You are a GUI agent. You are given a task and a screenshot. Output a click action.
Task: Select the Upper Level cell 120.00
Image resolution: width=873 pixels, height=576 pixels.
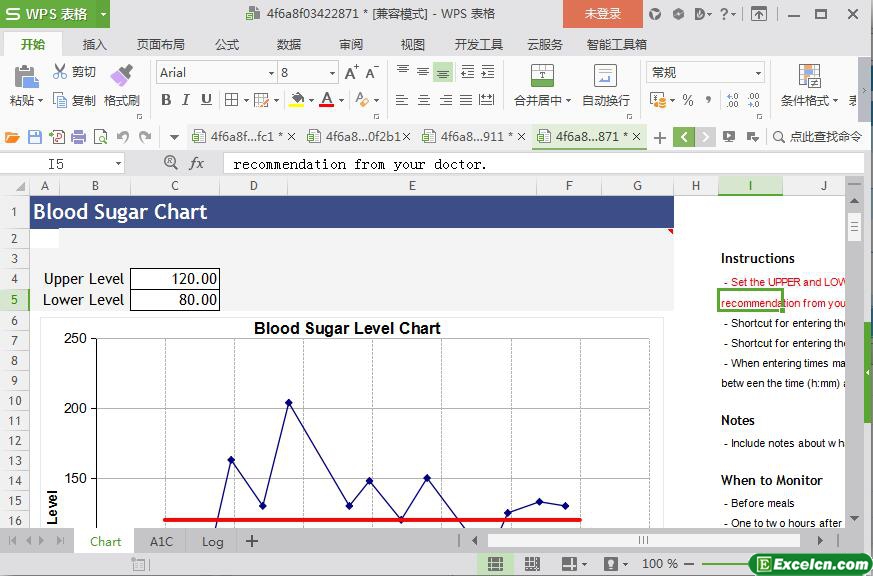(175, 278)
